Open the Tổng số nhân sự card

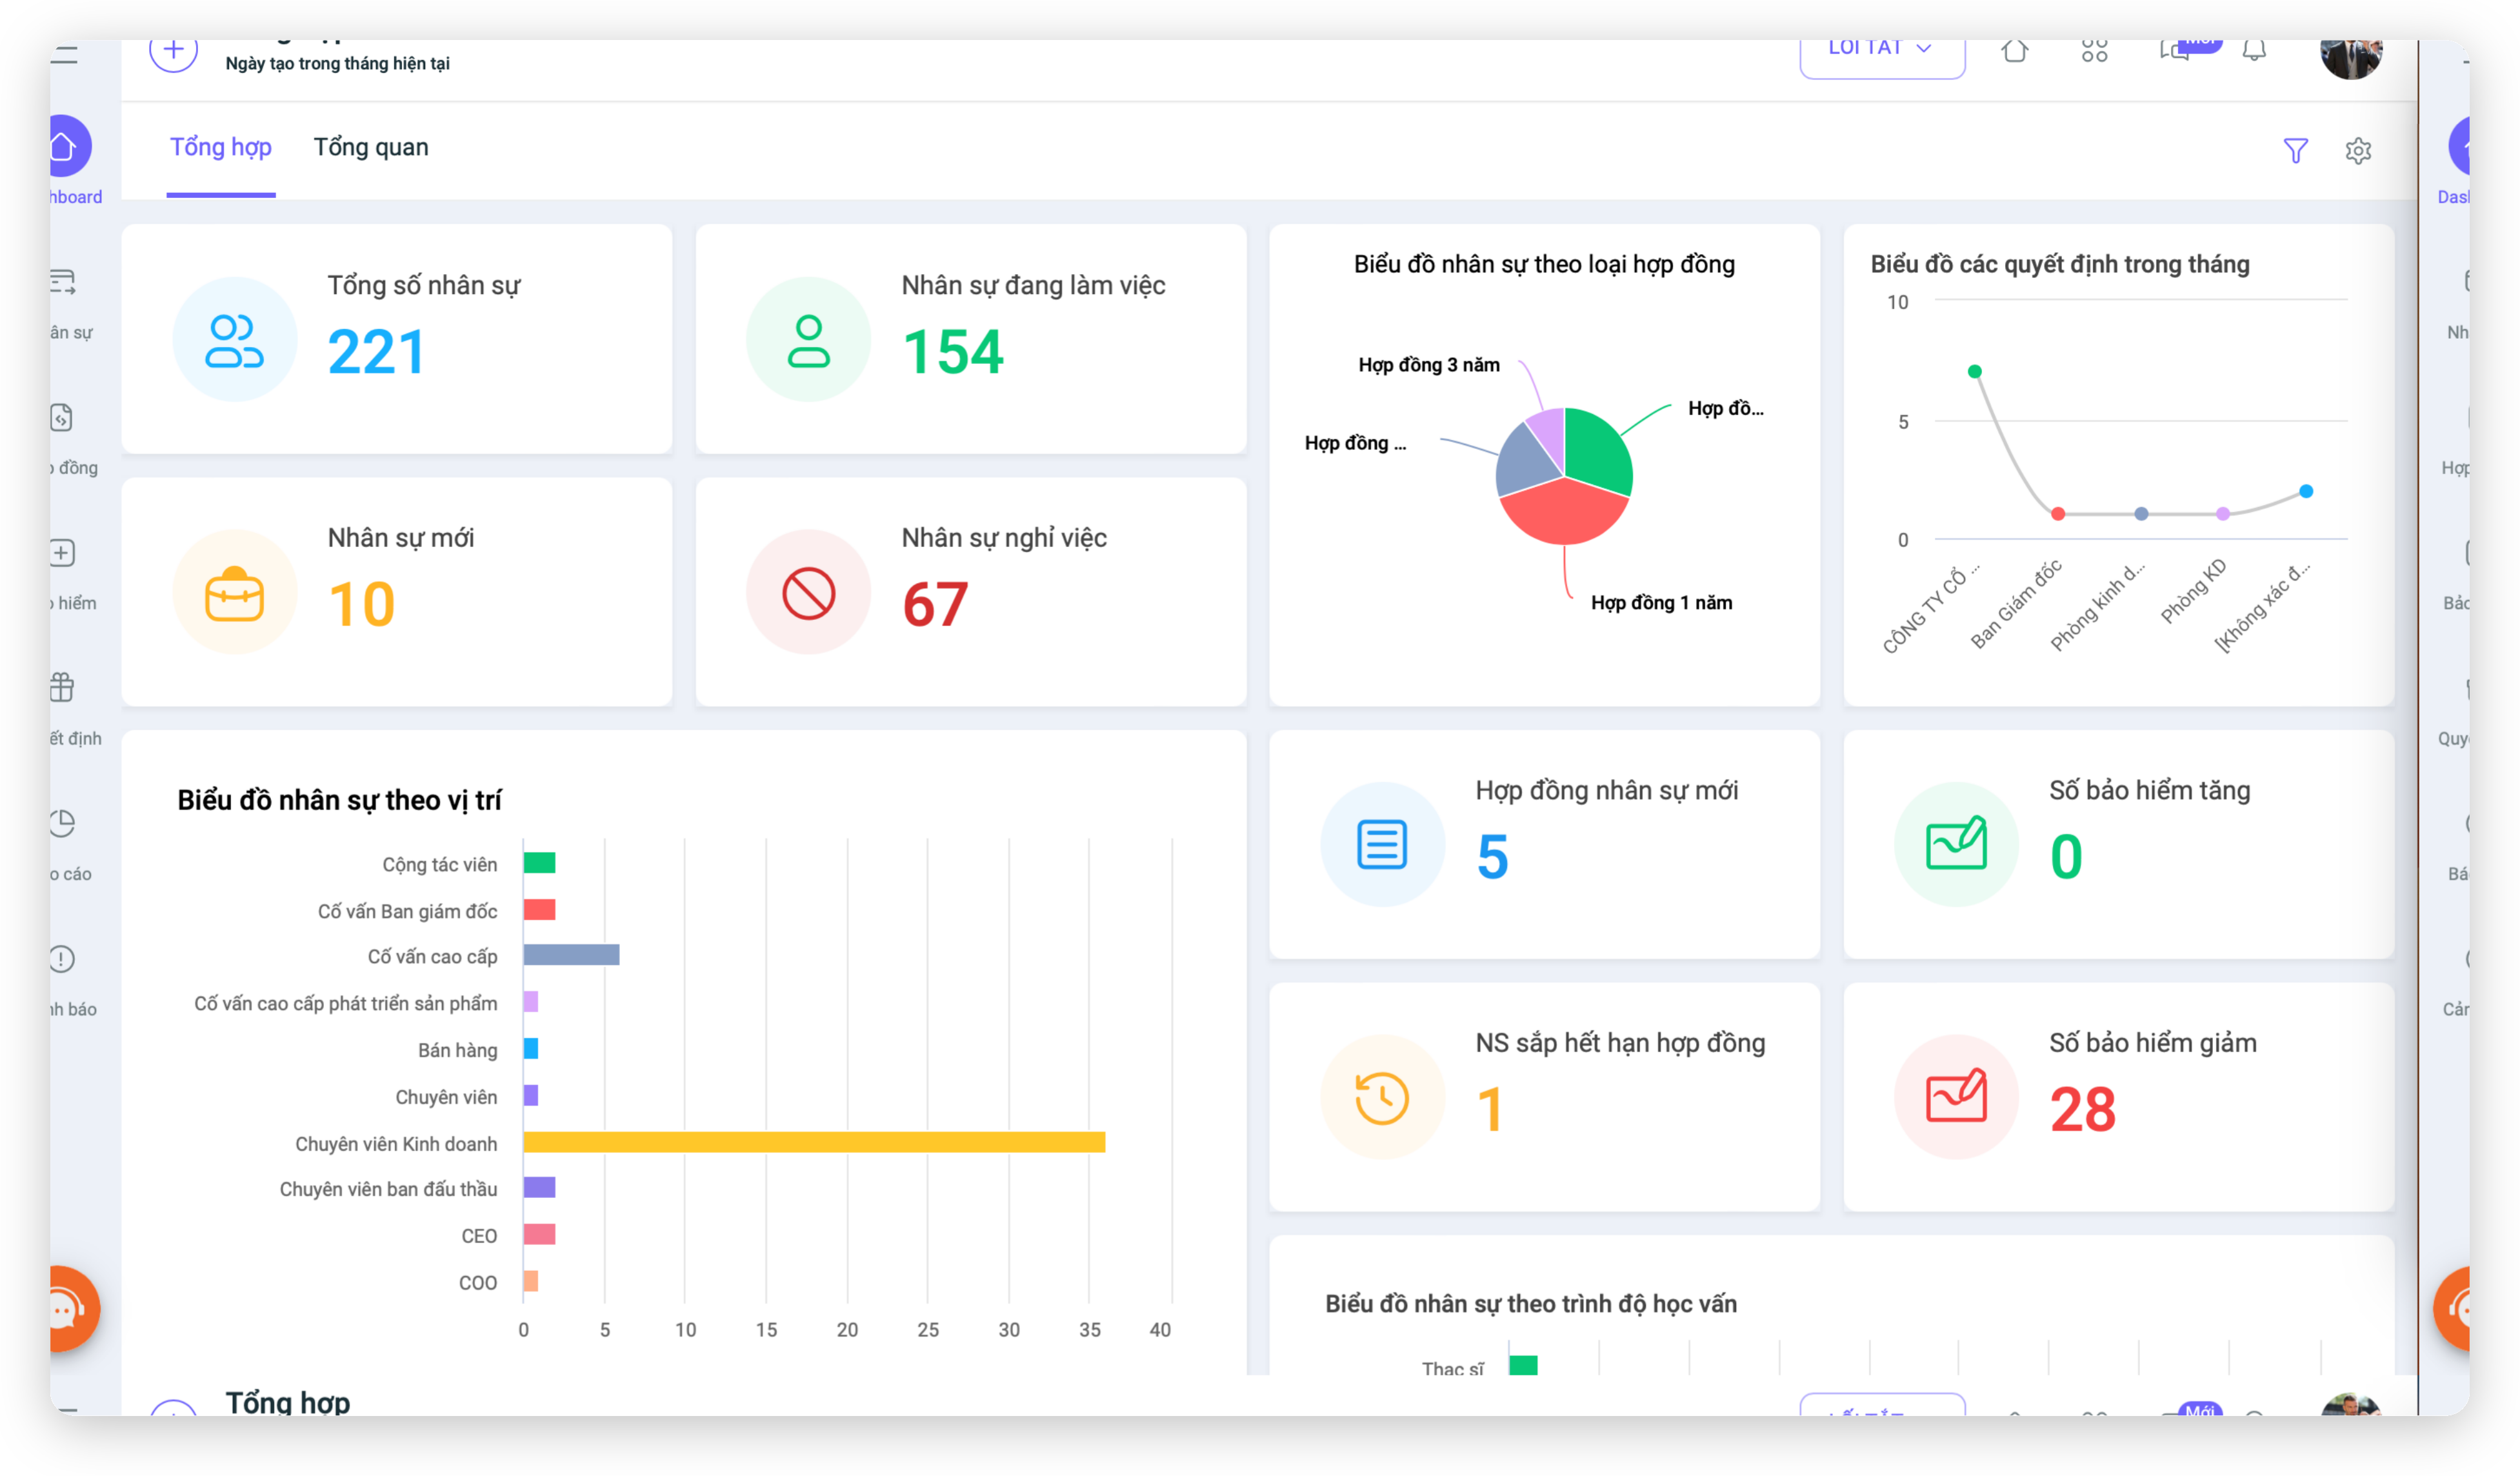click(x=396, y=338)
